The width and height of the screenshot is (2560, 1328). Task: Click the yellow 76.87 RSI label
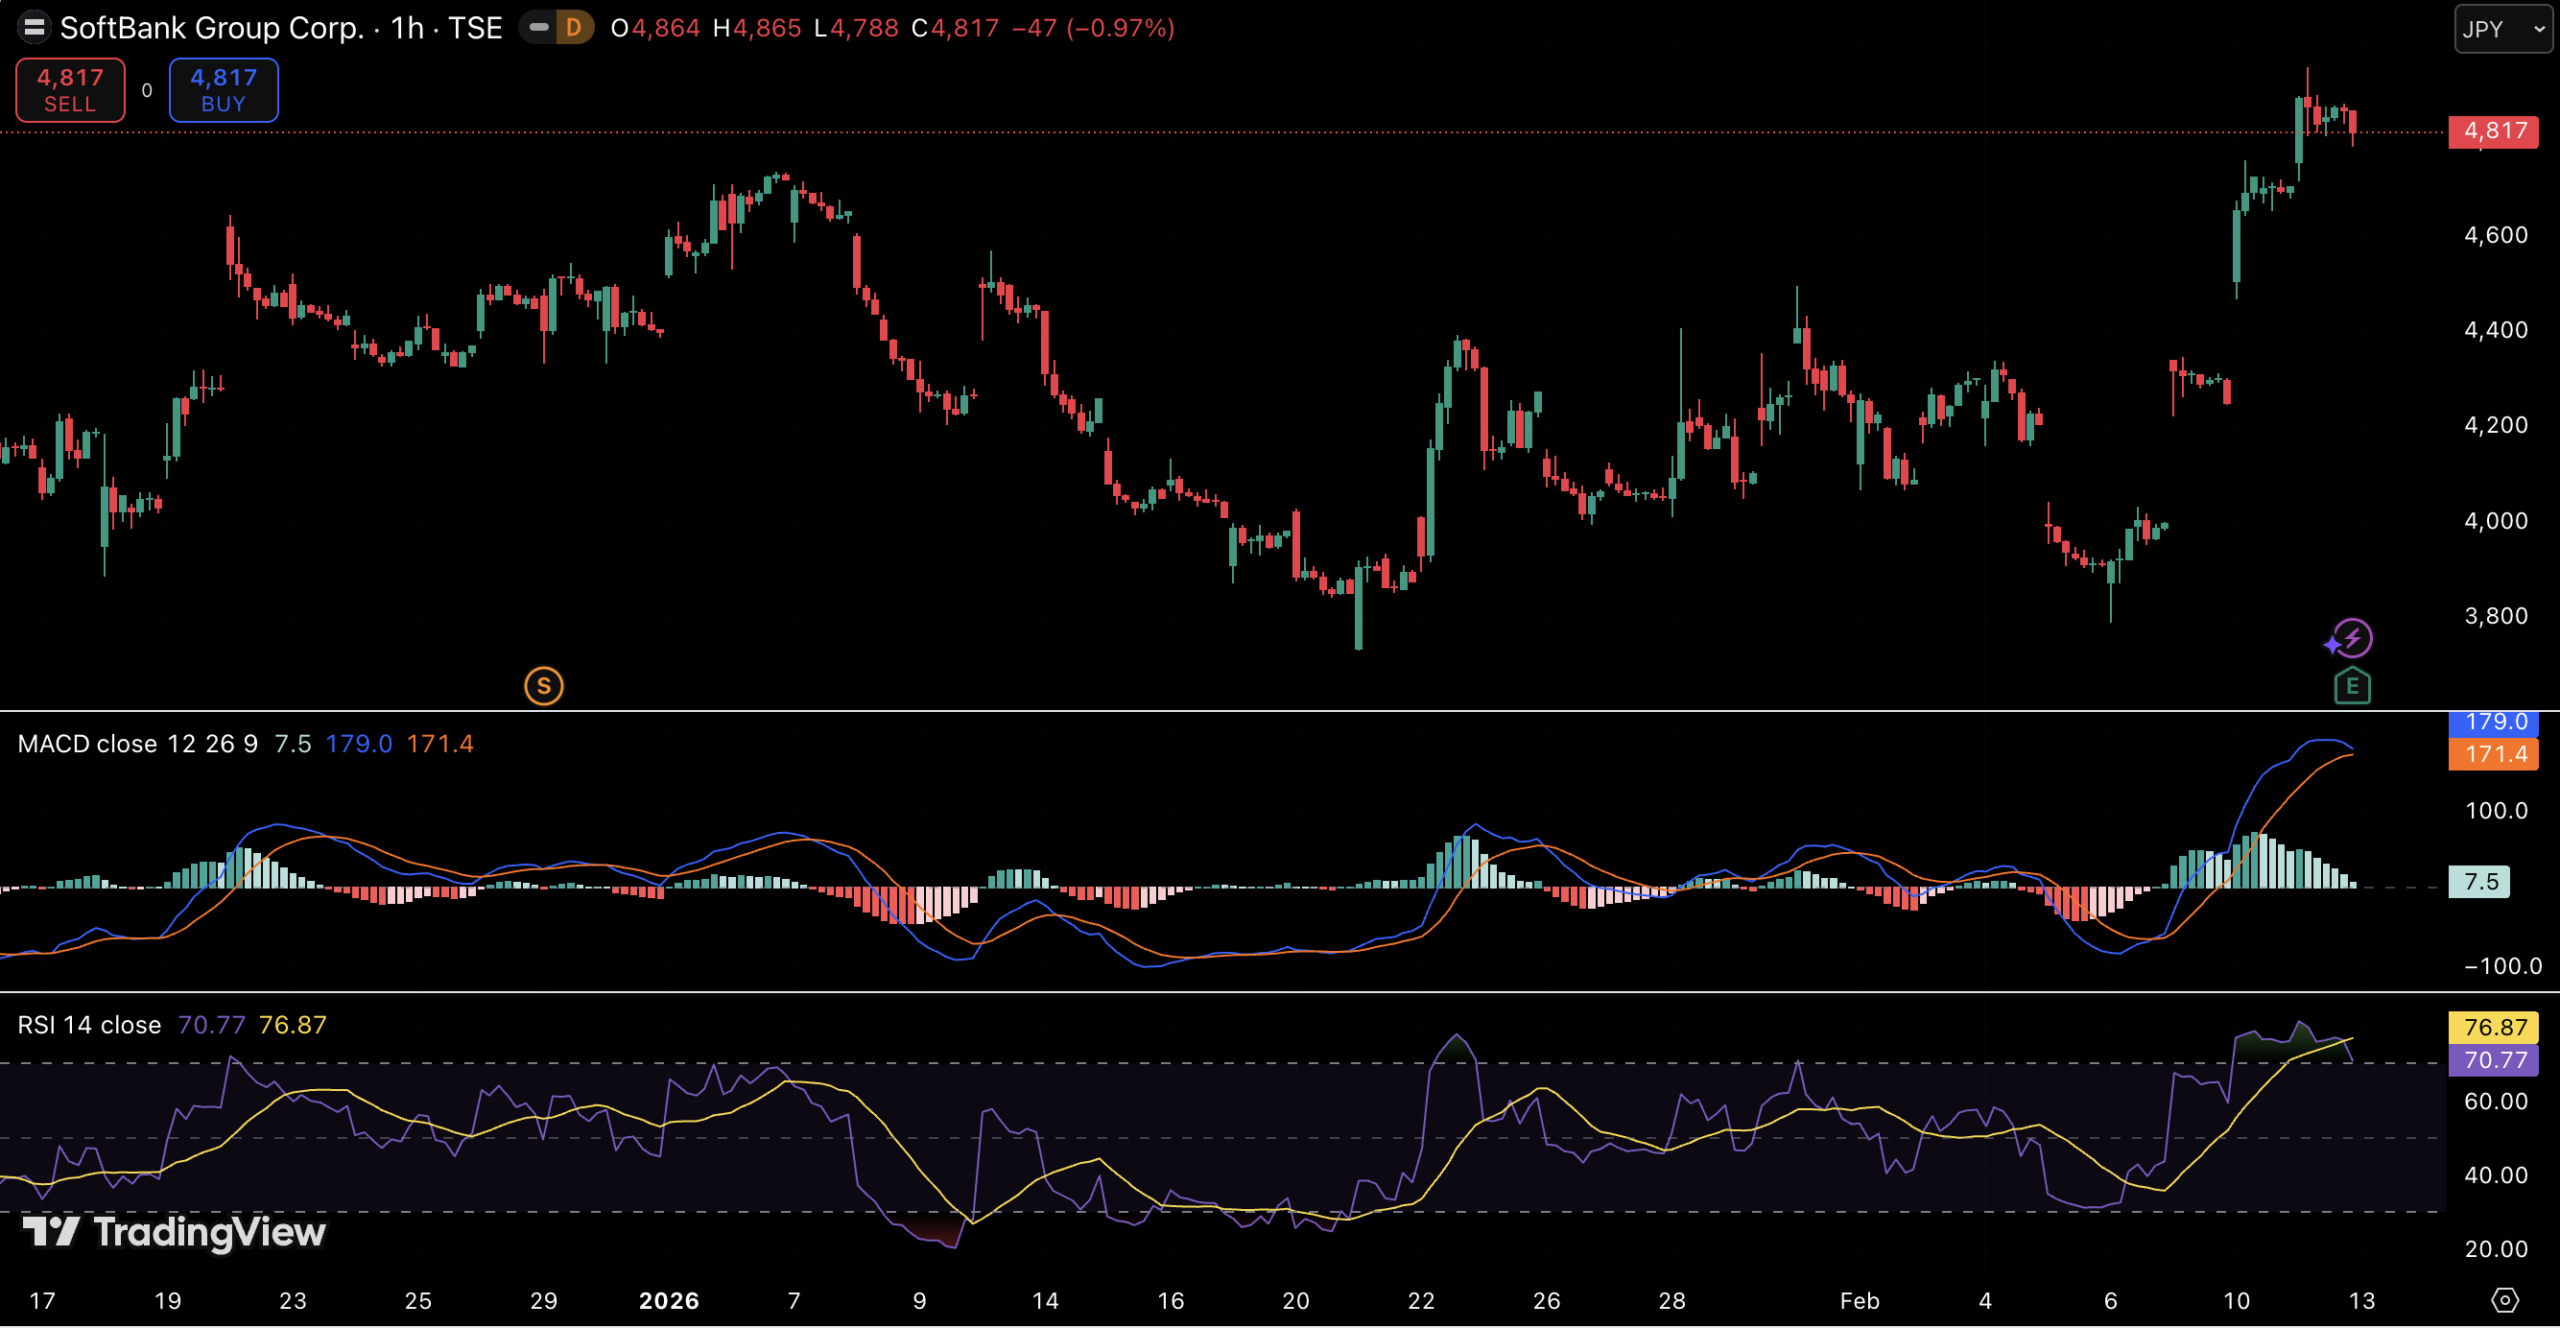click(x=2493, y=1027)
